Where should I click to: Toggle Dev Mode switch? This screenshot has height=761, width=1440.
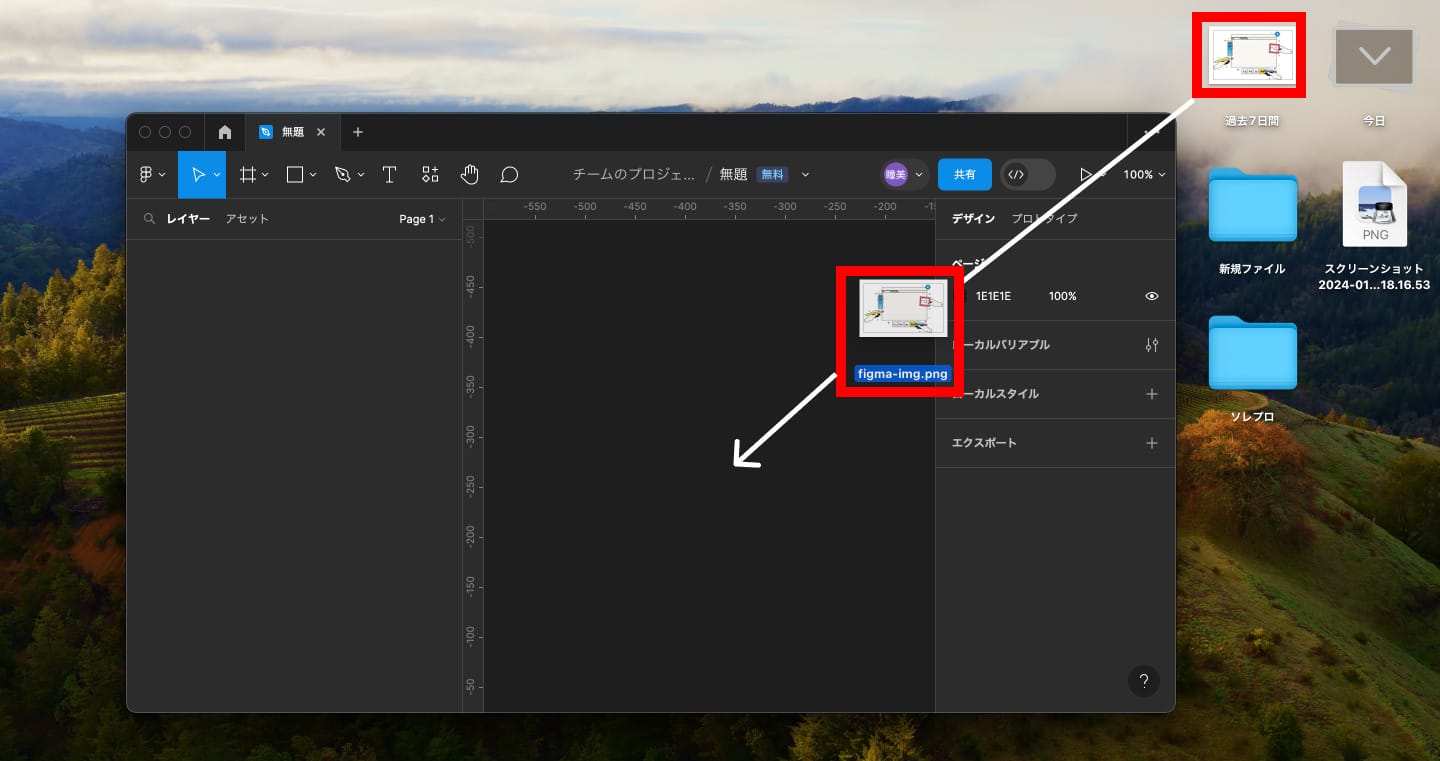click(1028, 174)
